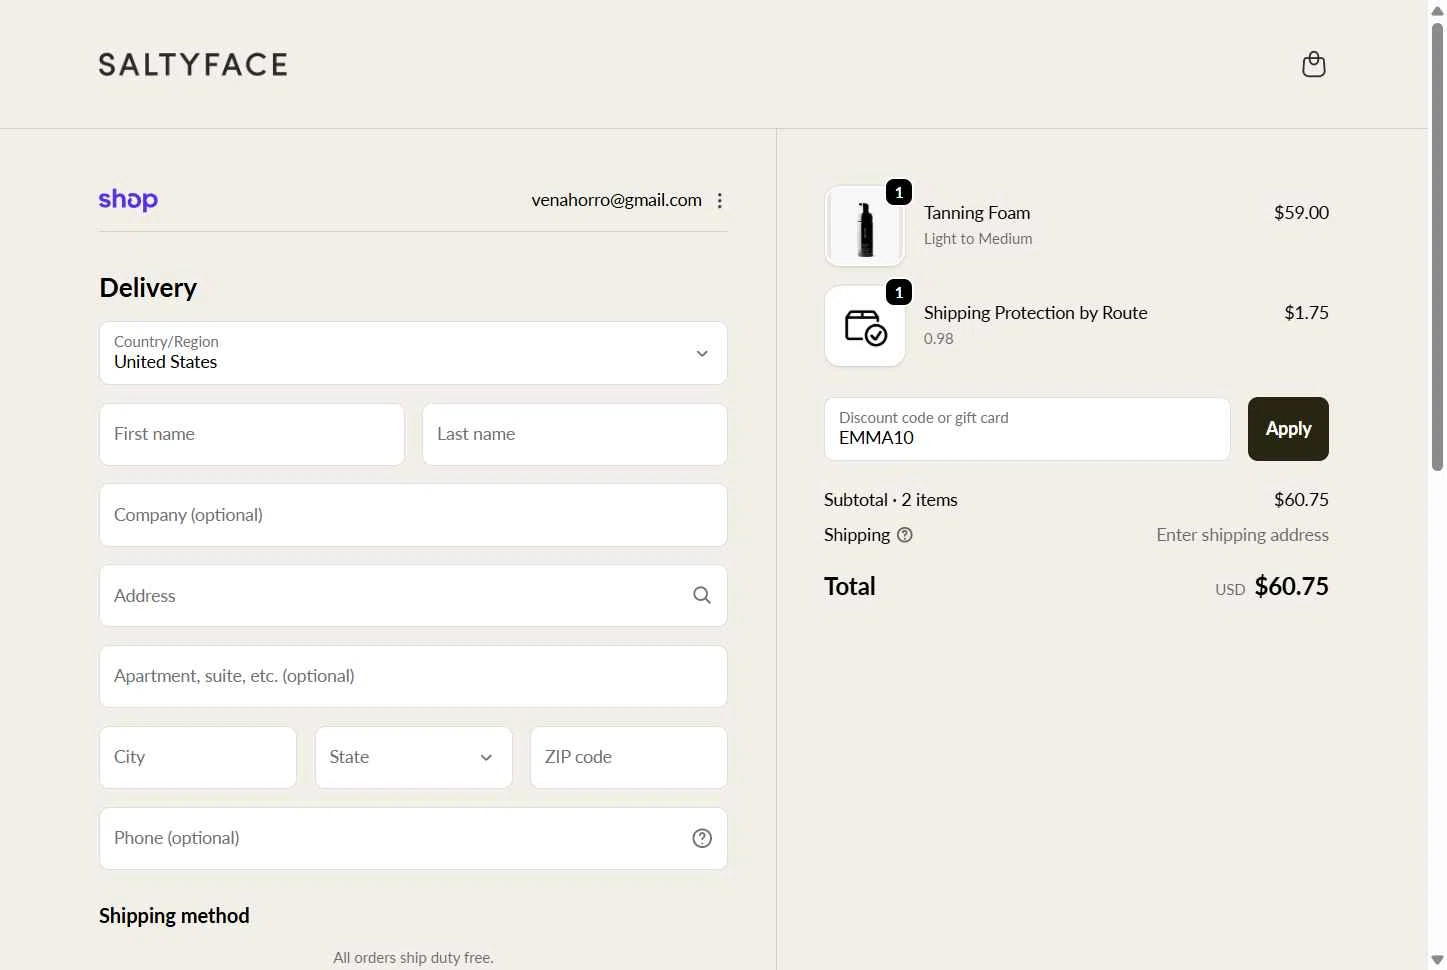Apply the discount code
The image size is (1447, 970).
tap(1288, 429)
